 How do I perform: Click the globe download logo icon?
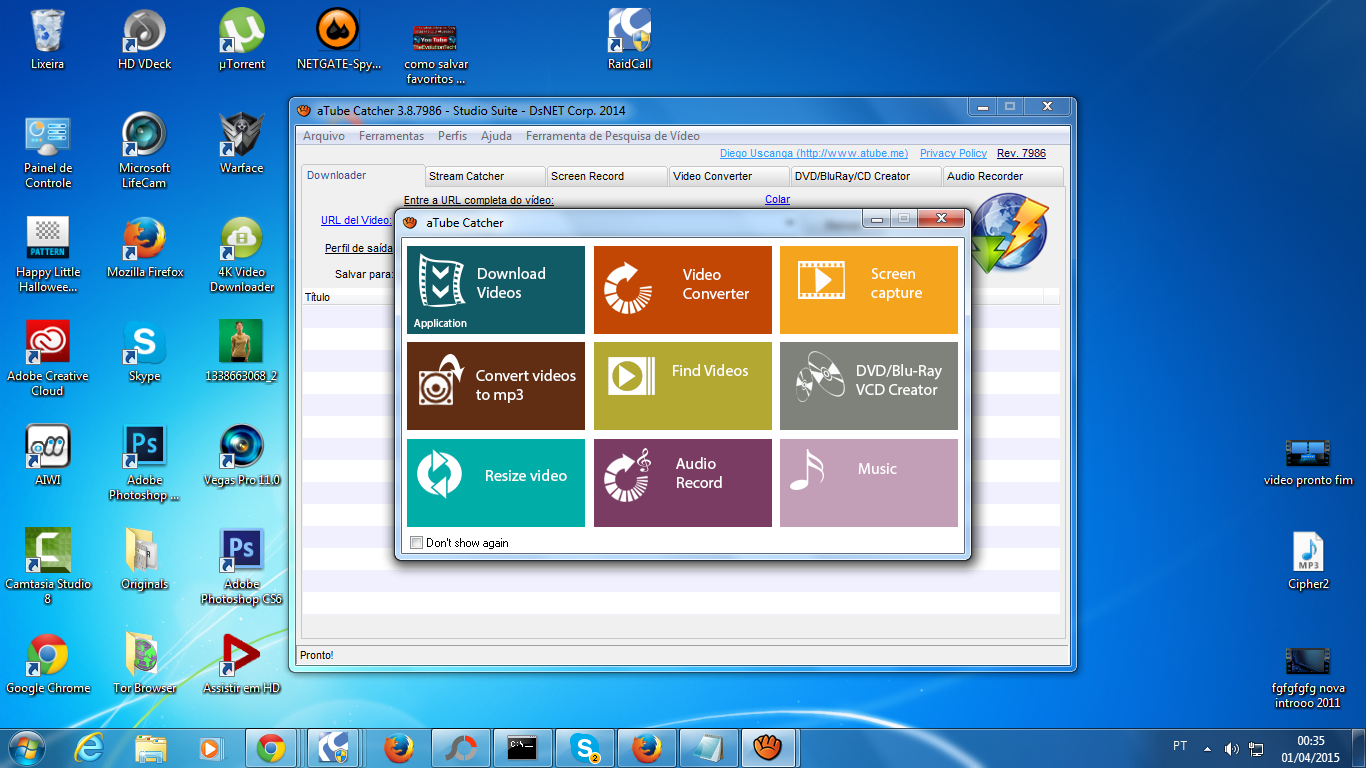click(x=1009, y=232)
